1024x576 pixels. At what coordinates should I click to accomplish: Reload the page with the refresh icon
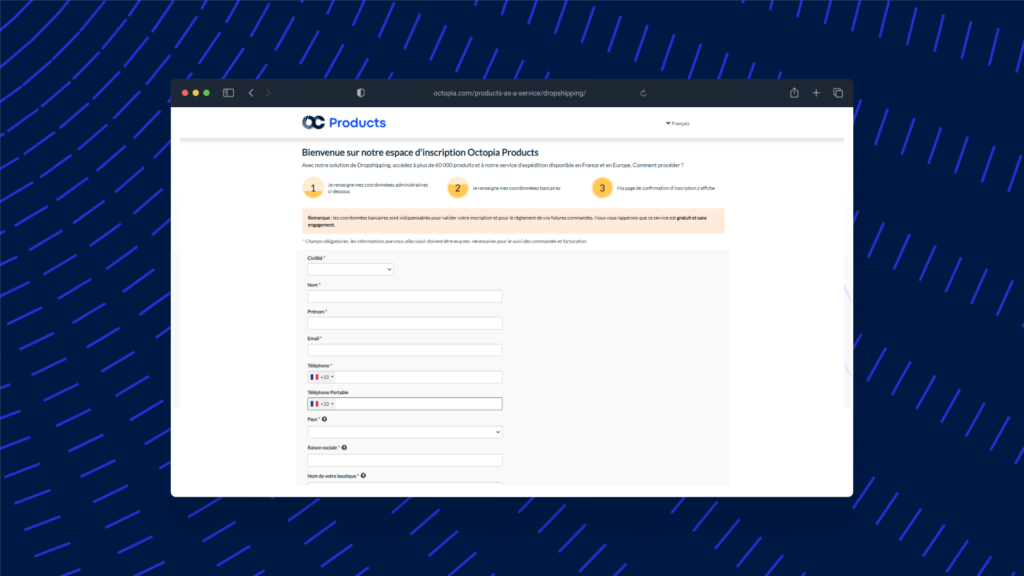pyautogui.click(x=643, y=93)
